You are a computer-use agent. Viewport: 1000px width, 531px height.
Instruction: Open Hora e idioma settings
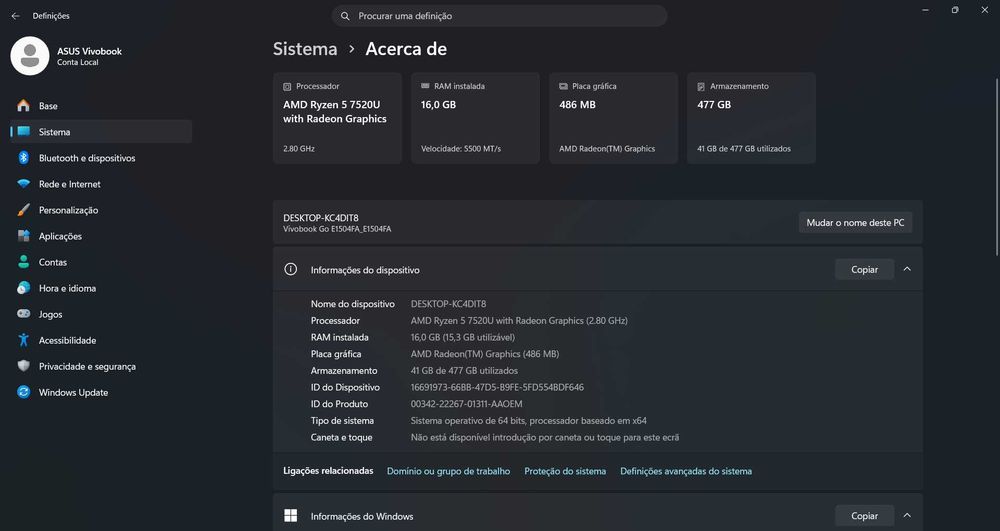101,288
